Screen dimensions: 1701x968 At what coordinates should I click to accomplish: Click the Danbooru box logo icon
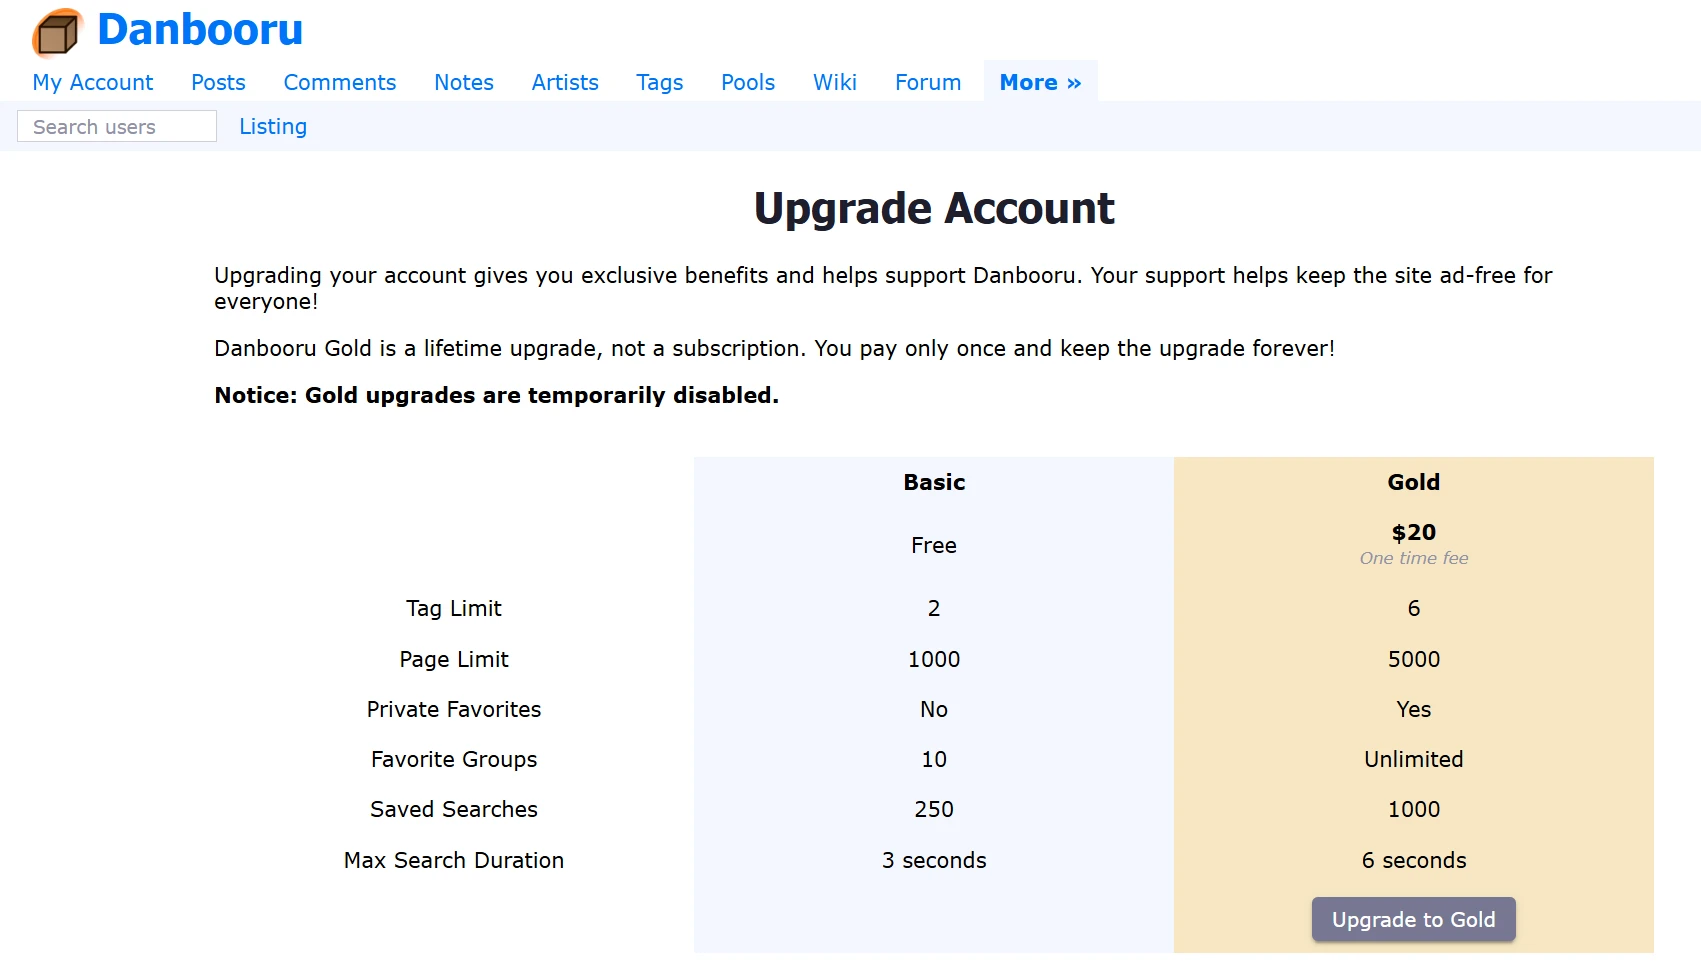pyautogui.click(x=58, y=33)
